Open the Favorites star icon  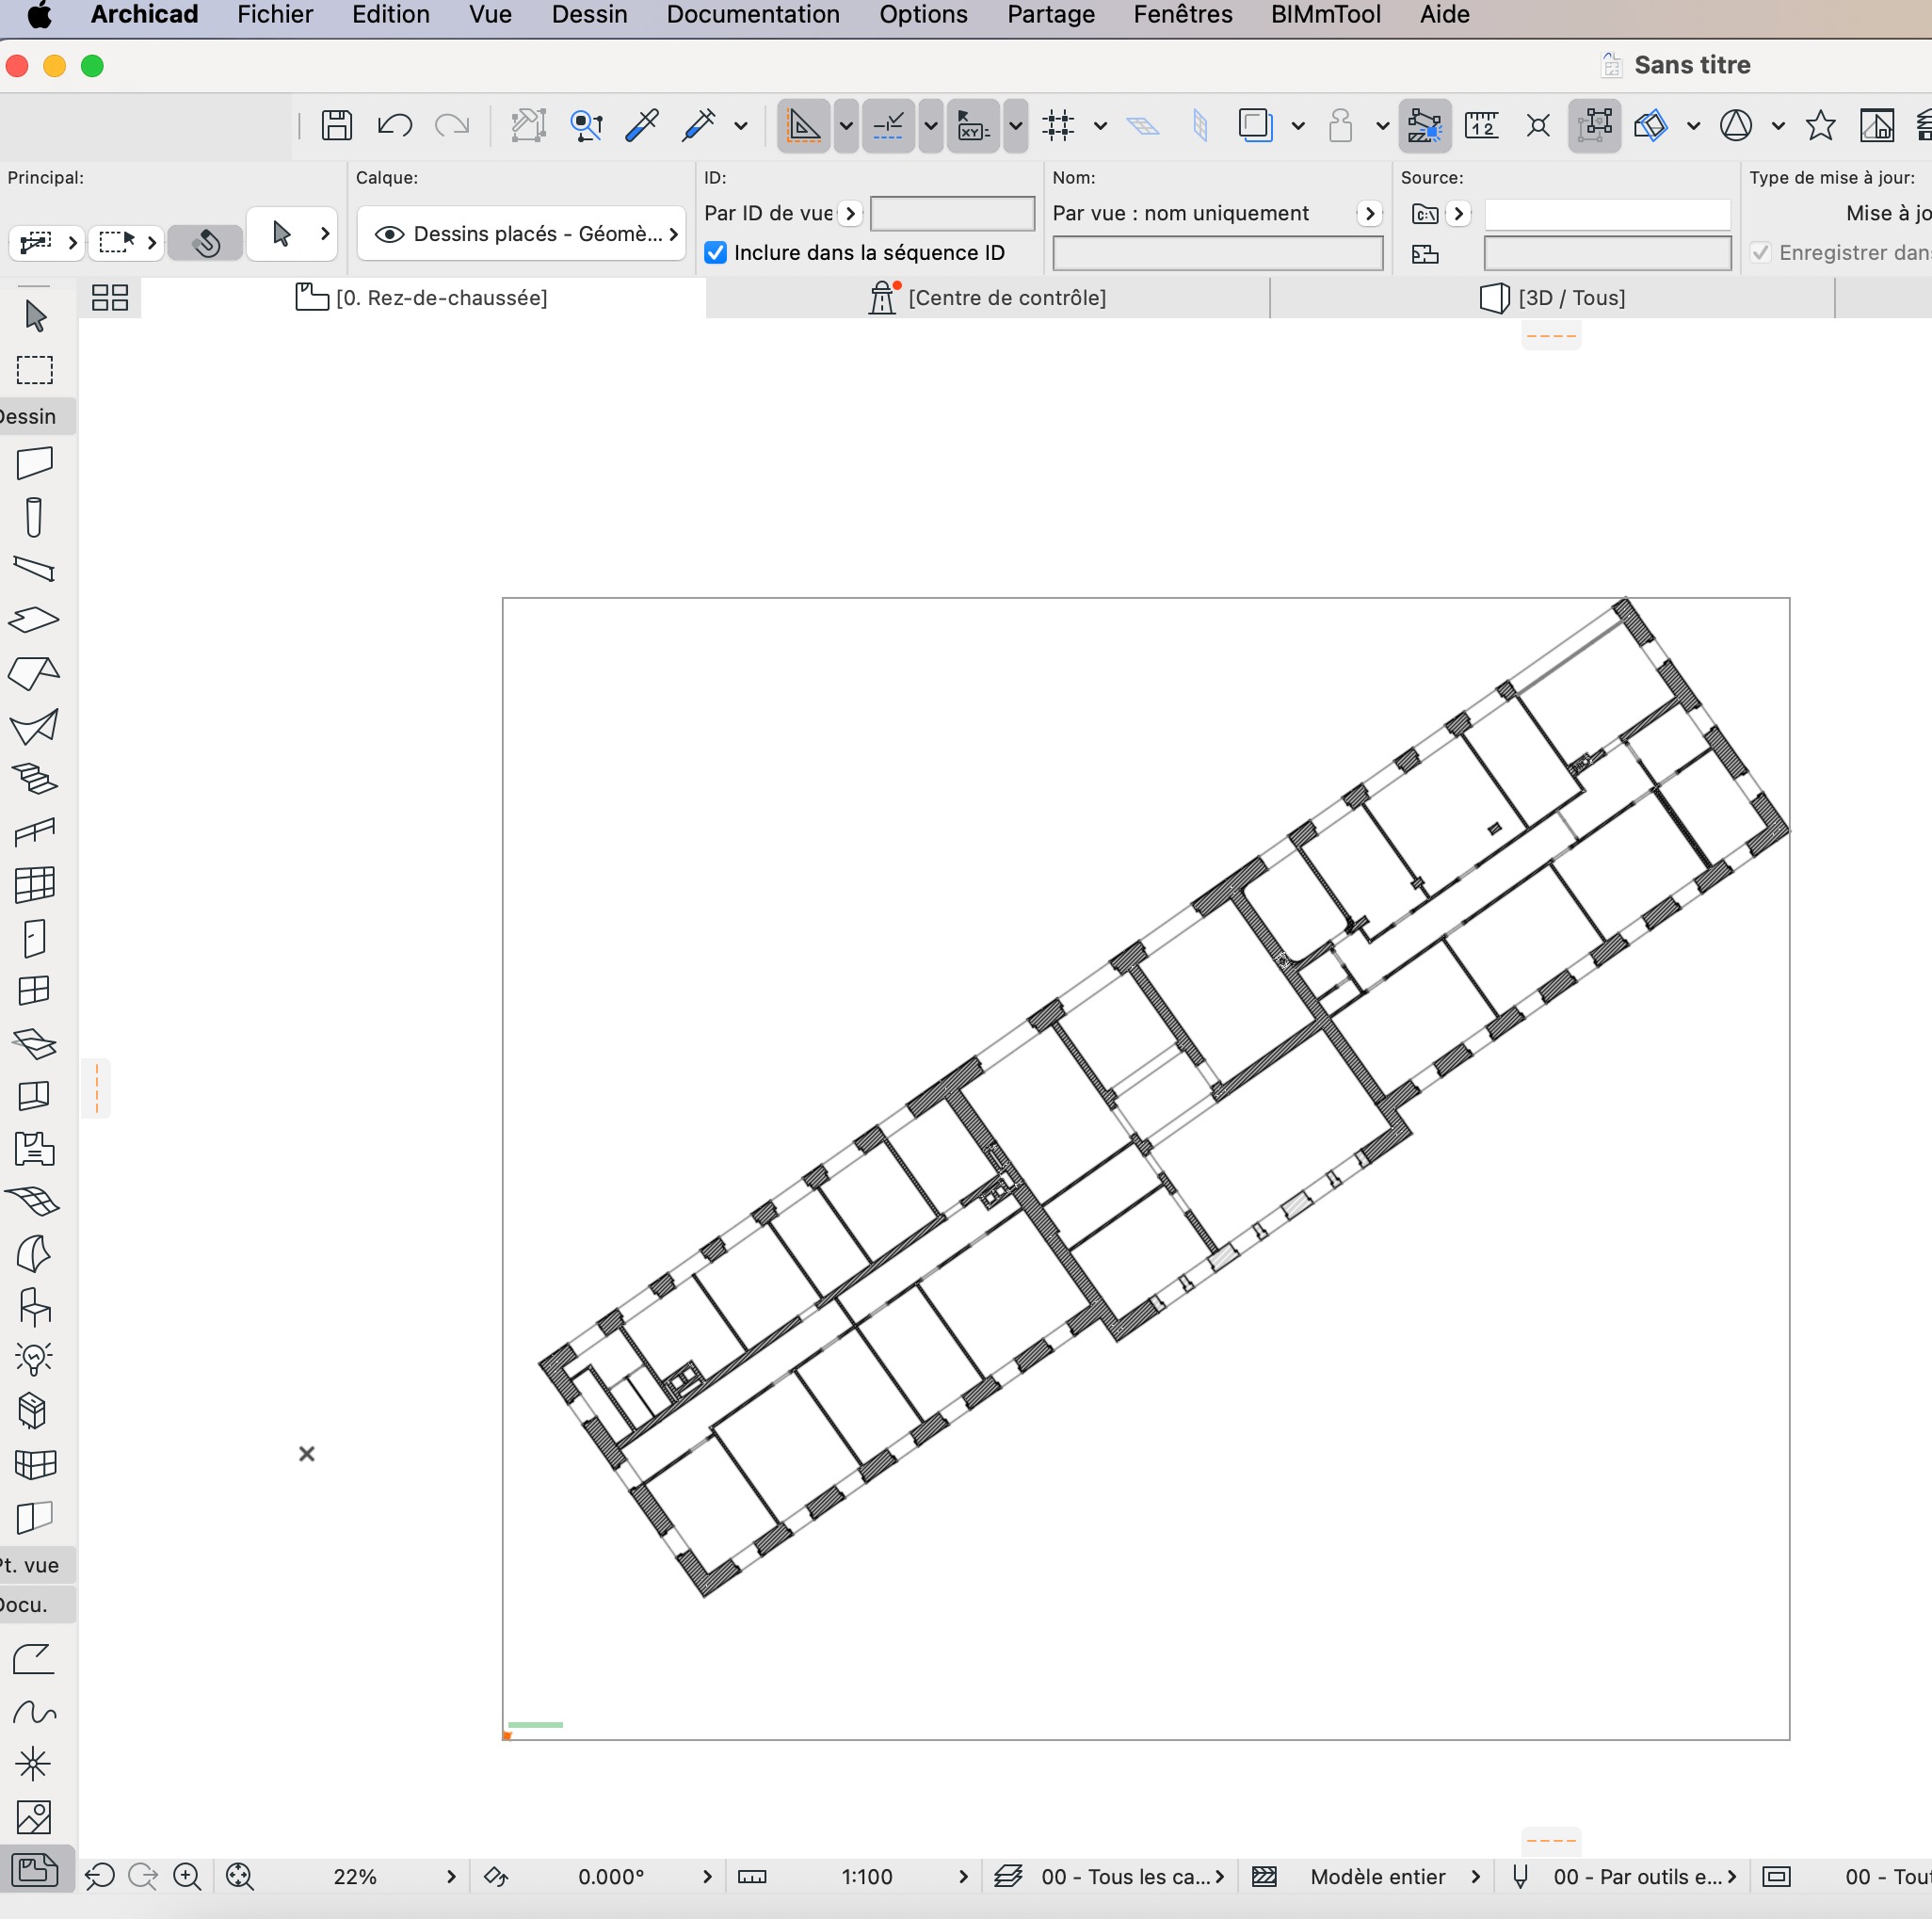(1820, 125)
